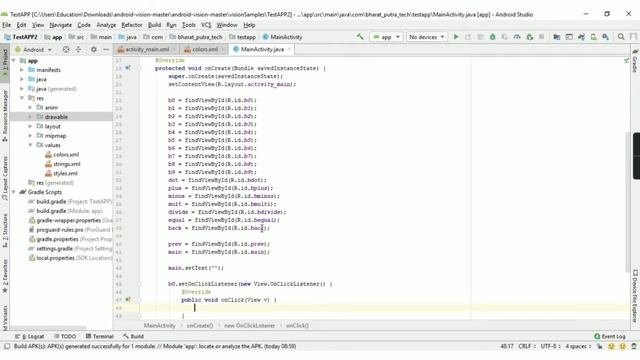Click Sync Project with Gradle Files icon
The image size is (640, 360).
[x=581, y=37]
